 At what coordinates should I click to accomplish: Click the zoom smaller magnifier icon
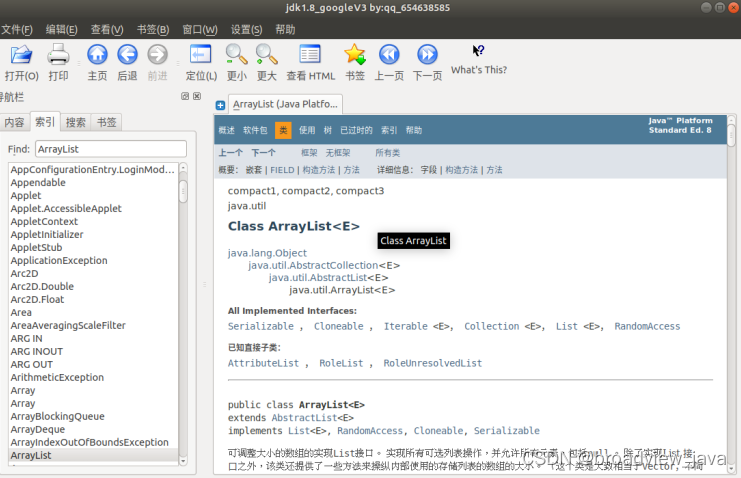click(x=236, y=54)
